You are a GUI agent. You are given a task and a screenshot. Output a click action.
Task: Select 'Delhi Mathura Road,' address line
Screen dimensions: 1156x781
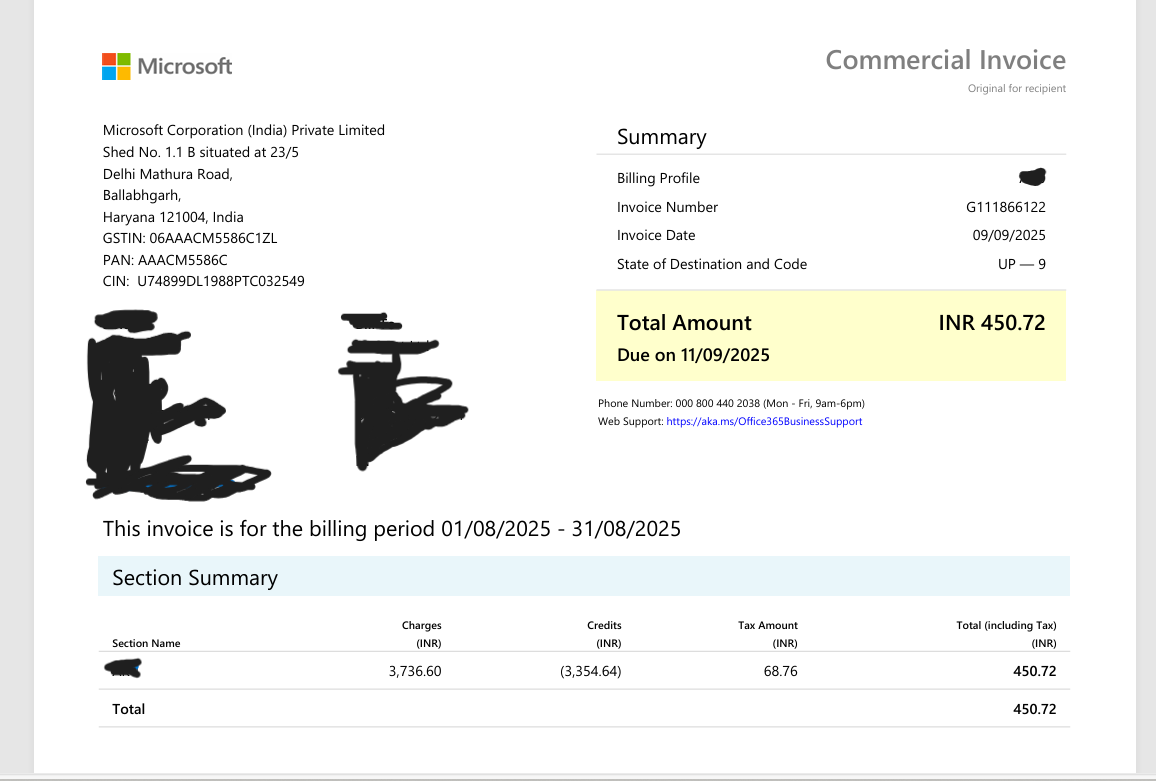(x=167, y=175)
